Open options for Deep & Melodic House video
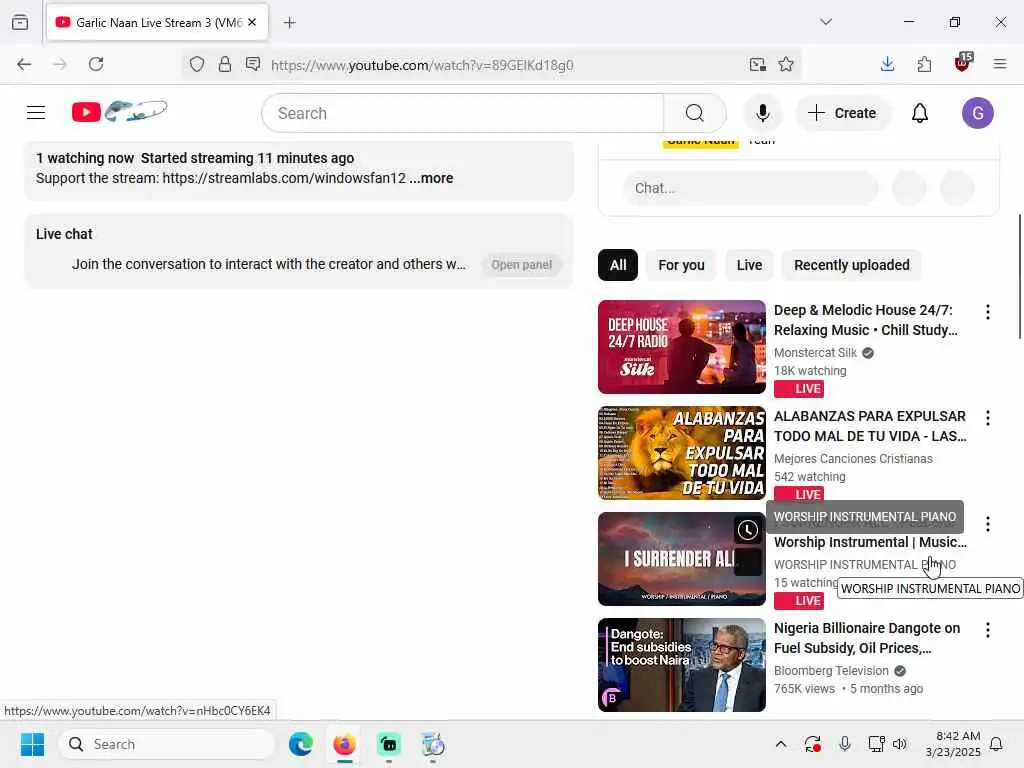Viewport: 1024px width, 768px height. (x=987, y=312)
